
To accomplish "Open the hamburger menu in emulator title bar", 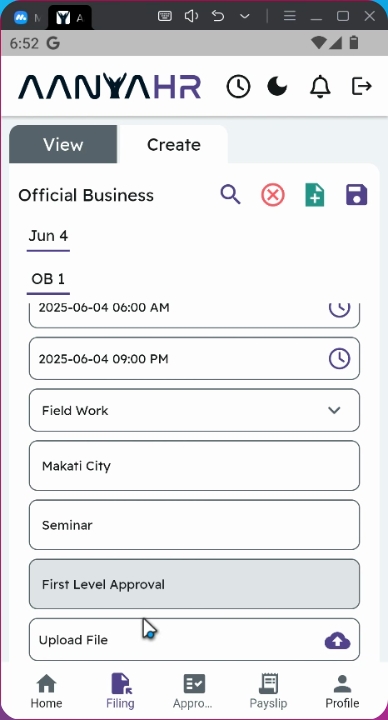I will (x=289, y=17).
